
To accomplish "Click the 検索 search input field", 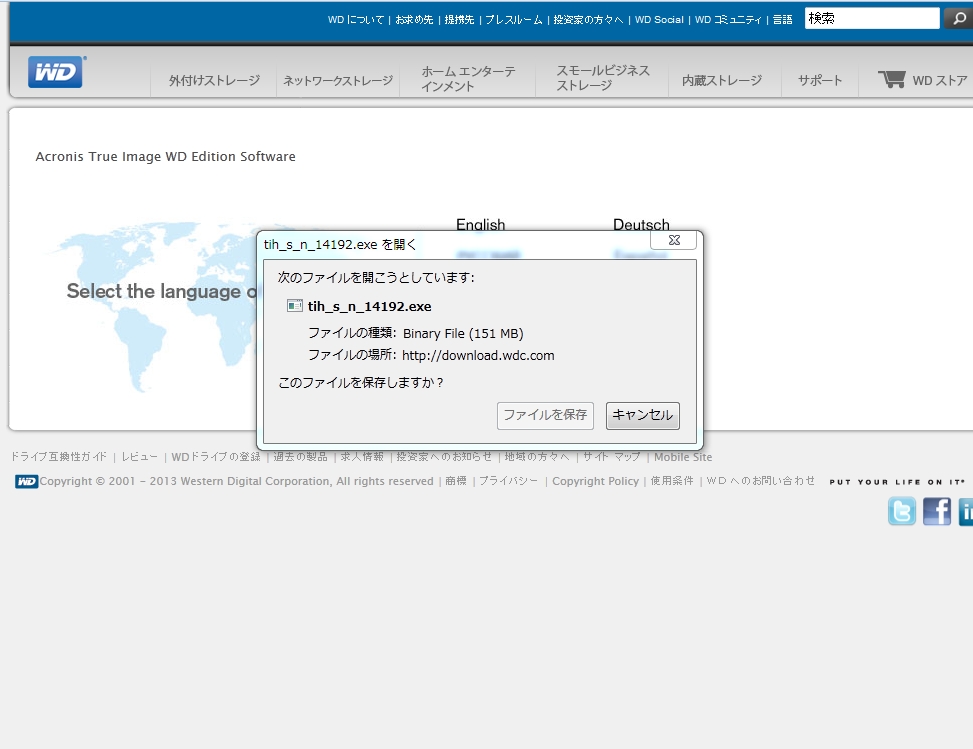I will click(871, 18).
